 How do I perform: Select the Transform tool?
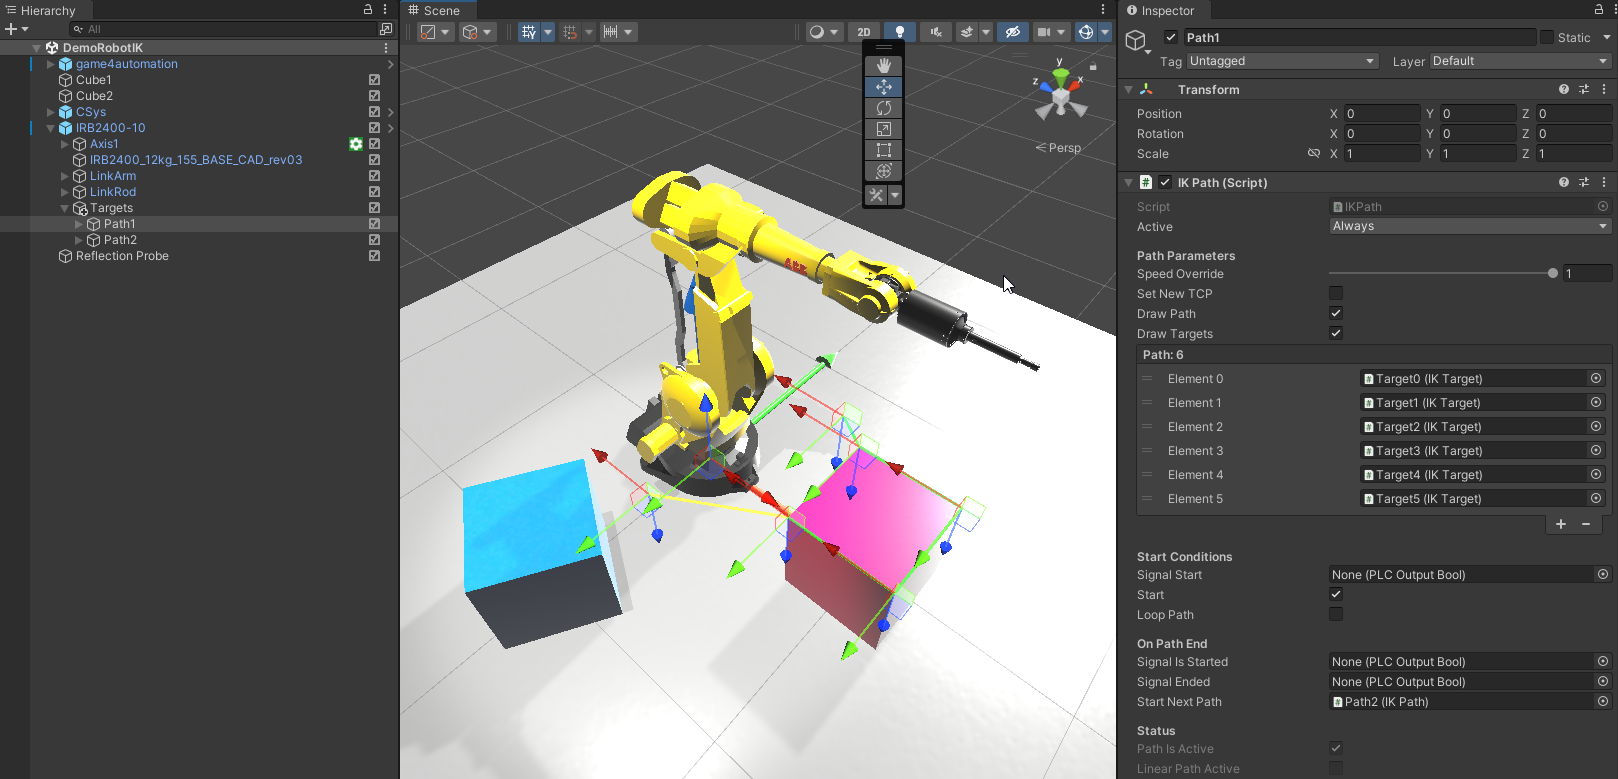883,171
